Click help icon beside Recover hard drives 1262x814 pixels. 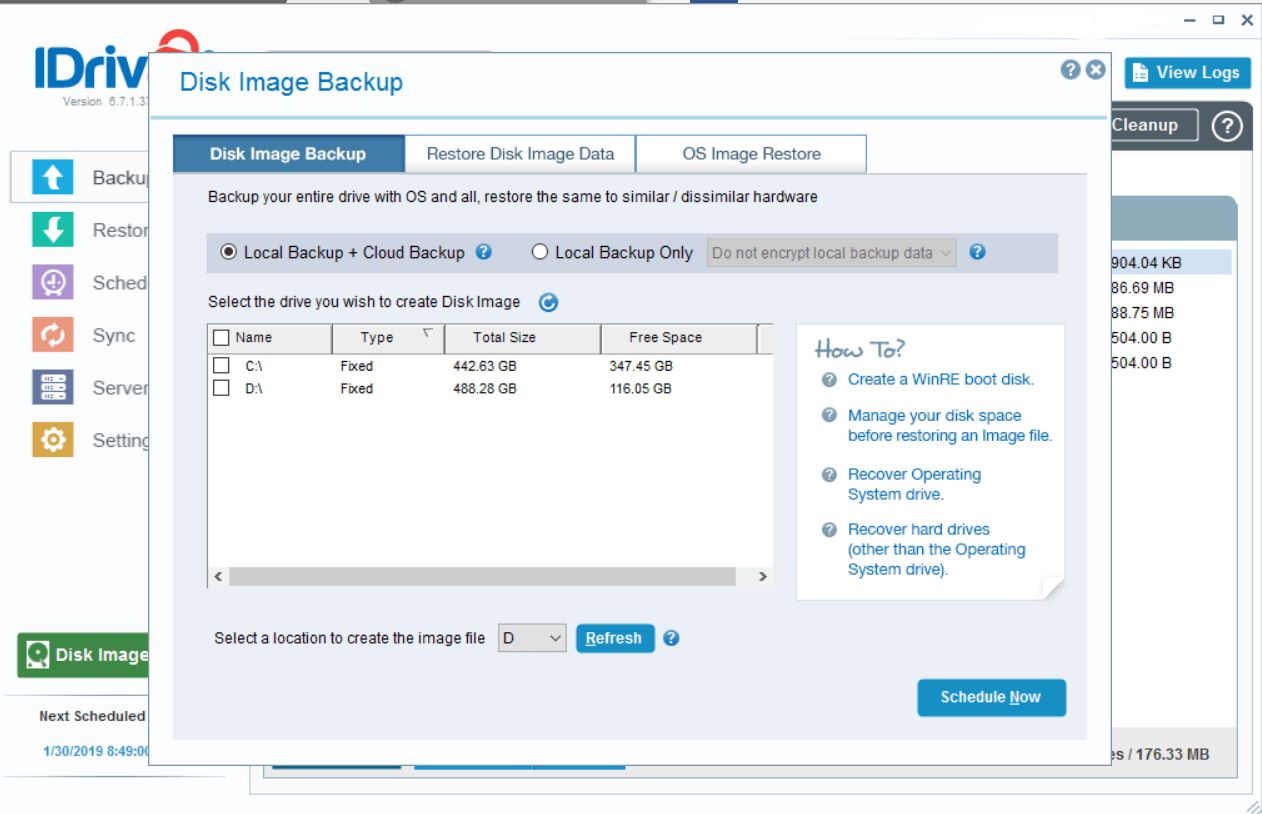click(829, 530)
